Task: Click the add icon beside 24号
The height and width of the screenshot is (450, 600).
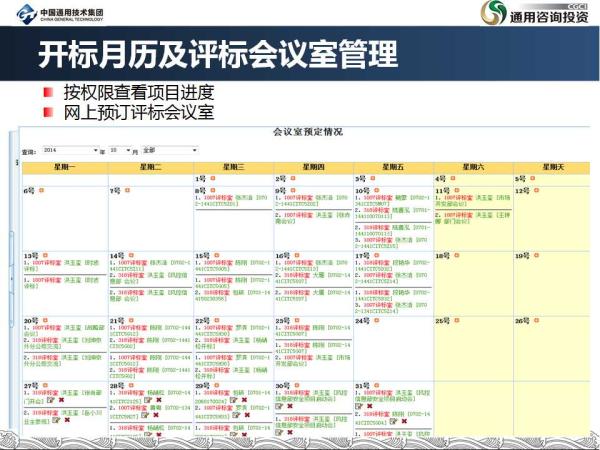Action: pyautogui.click(x=375, y=322)
